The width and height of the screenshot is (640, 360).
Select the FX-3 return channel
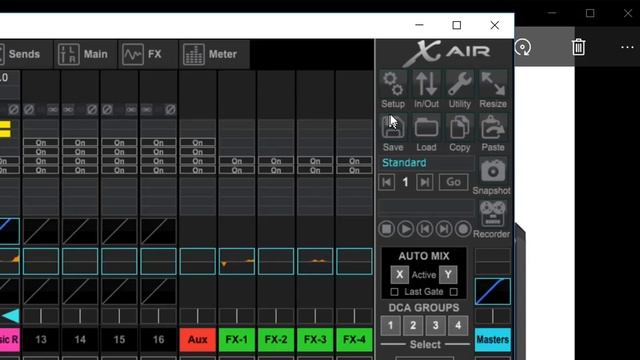(315, 340)
